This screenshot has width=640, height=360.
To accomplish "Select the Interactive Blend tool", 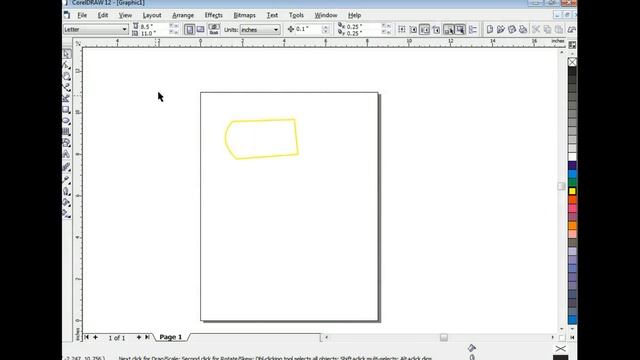I will (67, 167).
